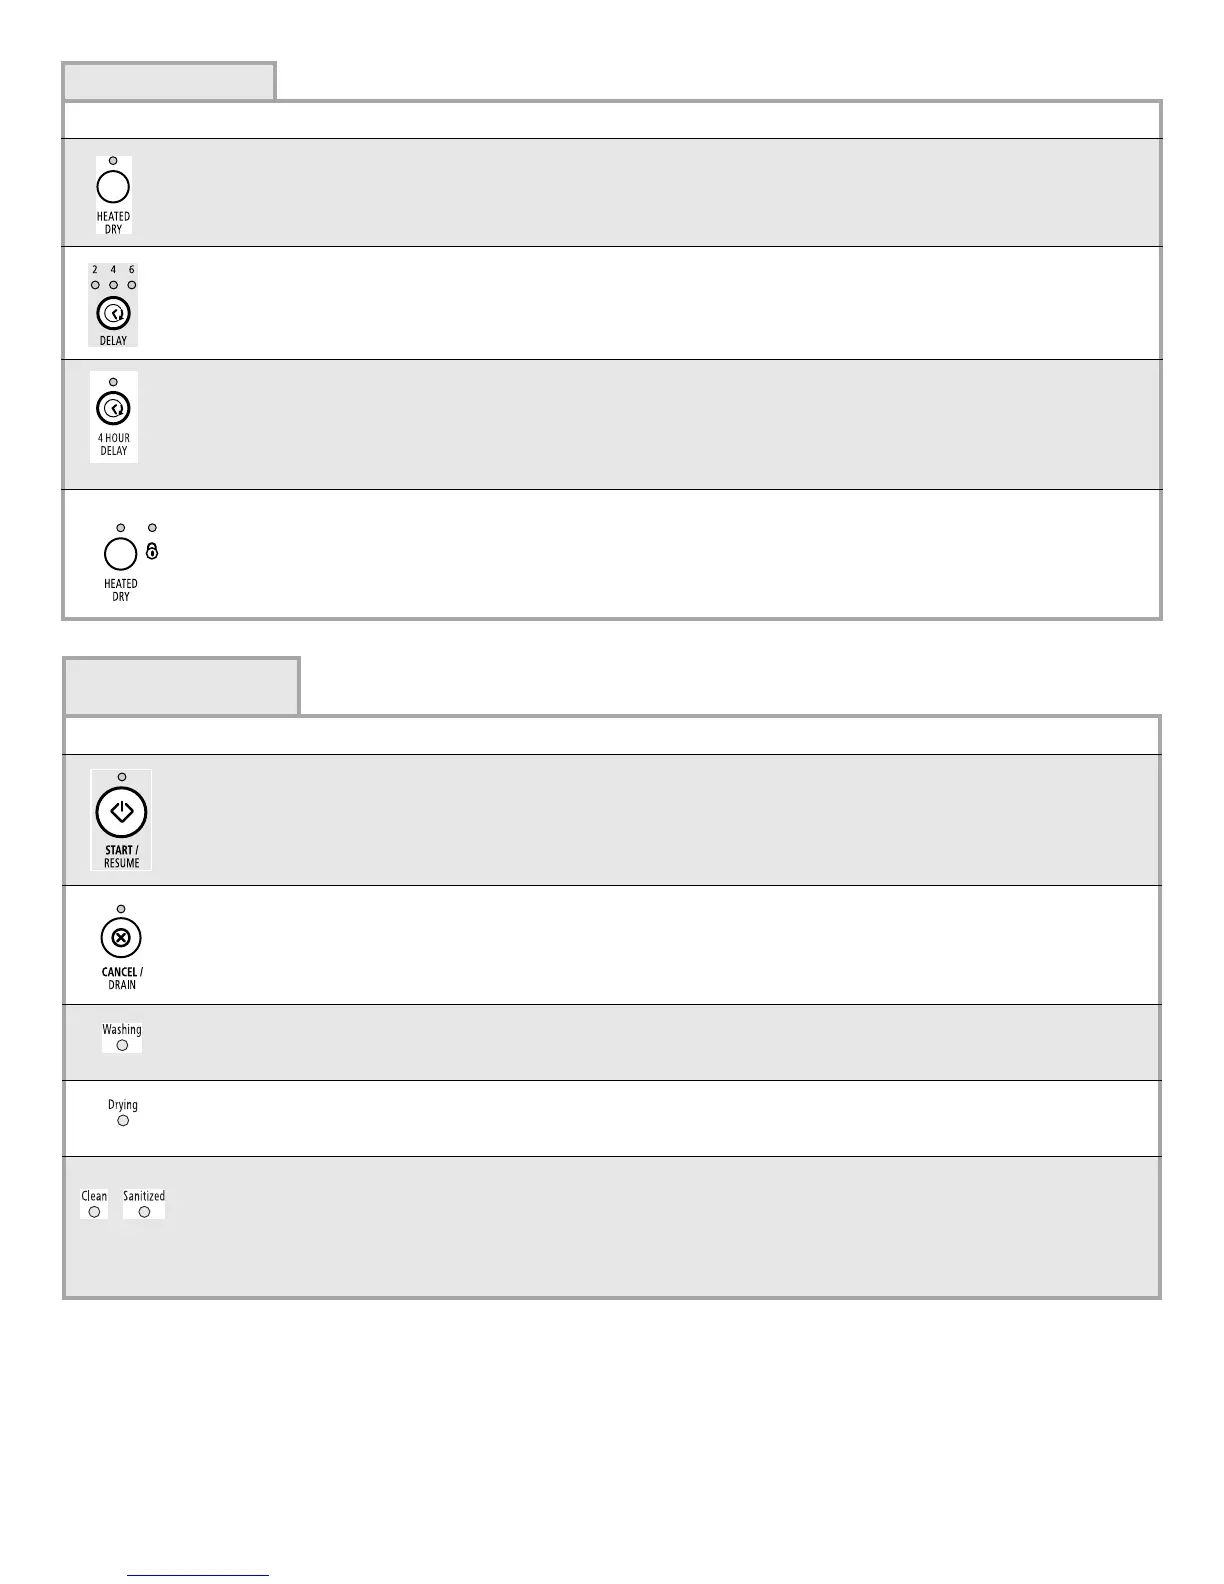Click the light above 4 Hour Delay
The image size is (1224, 1584).
[x=113, y=382]
